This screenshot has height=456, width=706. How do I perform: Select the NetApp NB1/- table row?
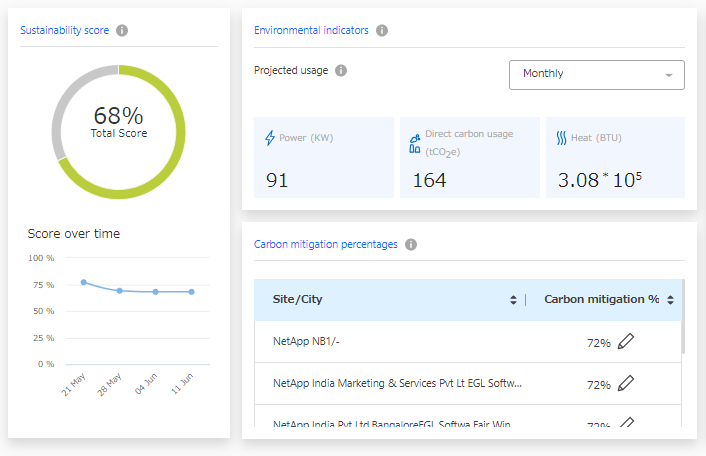400,342
